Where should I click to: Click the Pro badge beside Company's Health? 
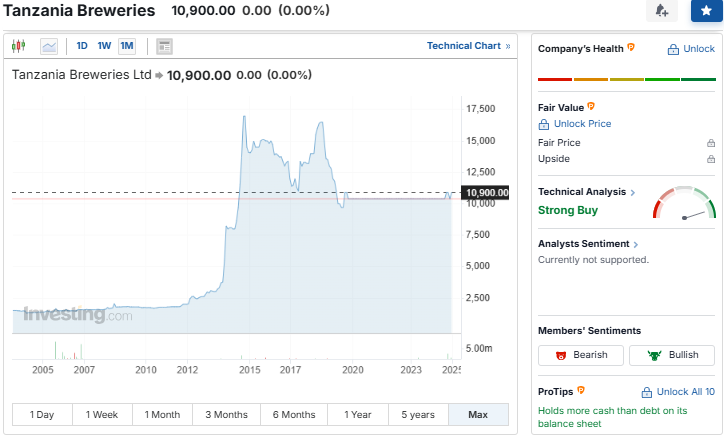(631, 47)
